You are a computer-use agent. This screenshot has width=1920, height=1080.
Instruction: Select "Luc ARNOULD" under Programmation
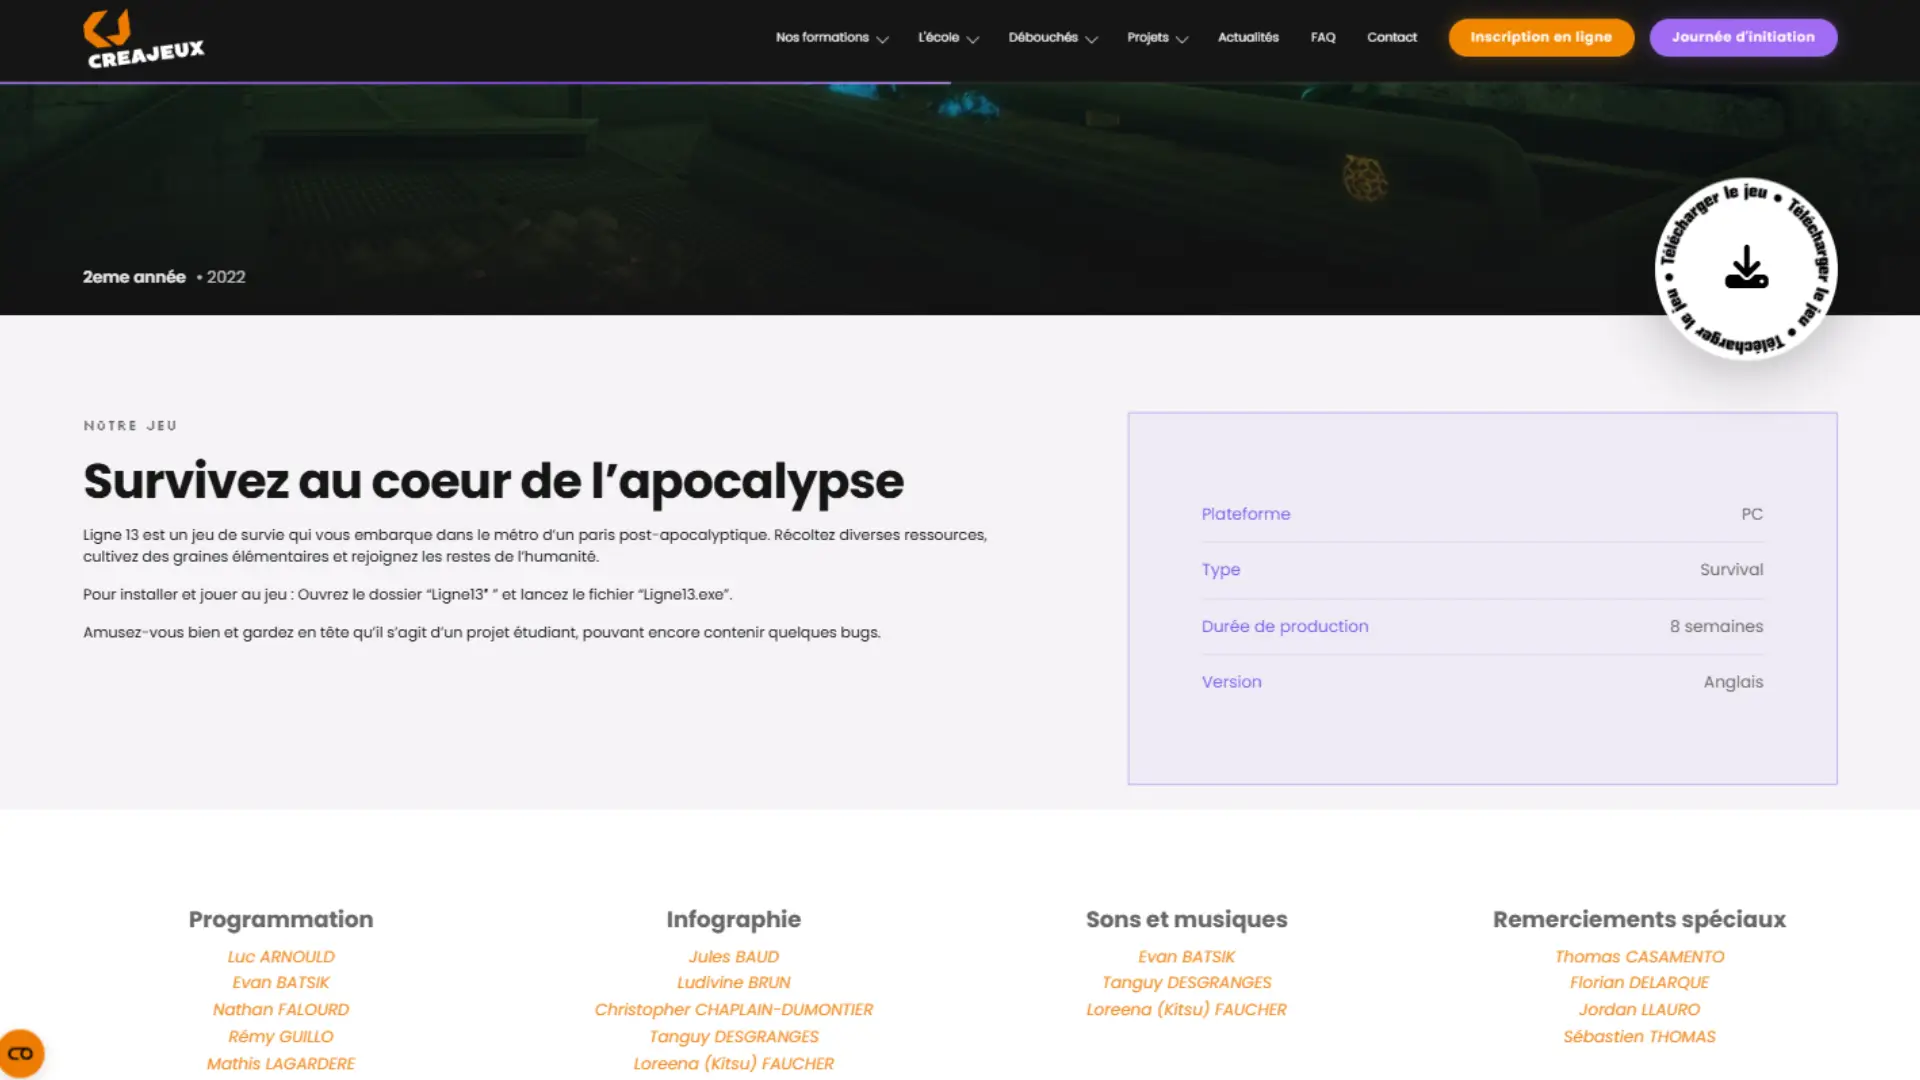click(x=281, y=956)
